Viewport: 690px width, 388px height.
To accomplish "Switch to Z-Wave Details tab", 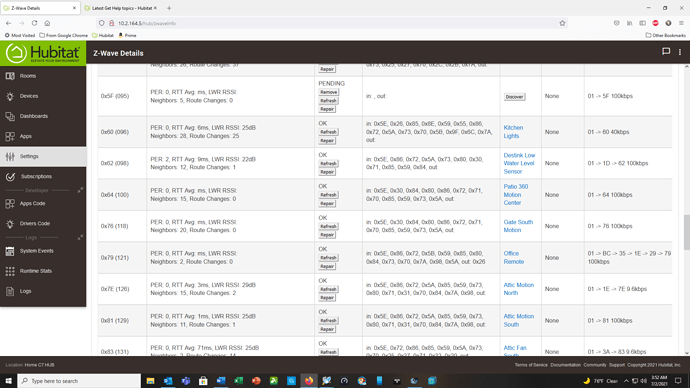I will 40,8.
